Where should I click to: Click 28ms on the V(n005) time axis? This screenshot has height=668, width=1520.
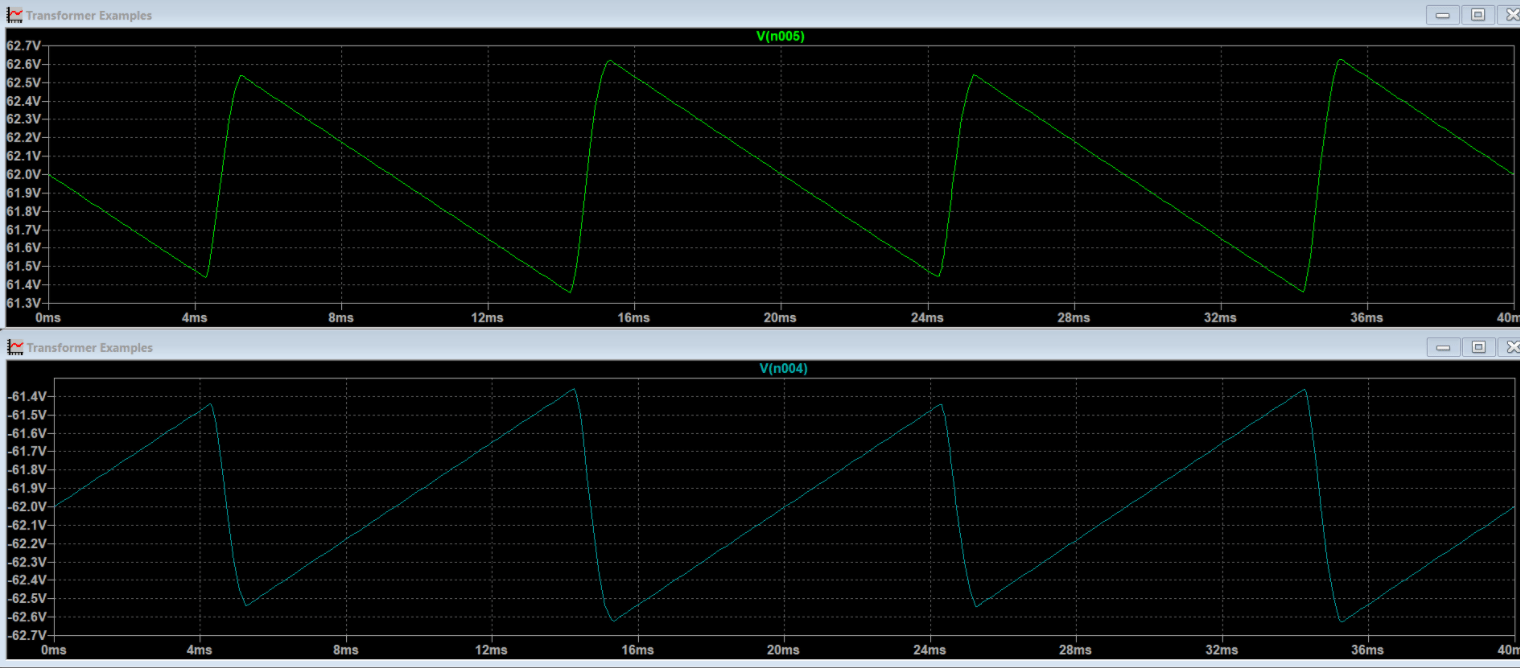tap(1073, 318)
